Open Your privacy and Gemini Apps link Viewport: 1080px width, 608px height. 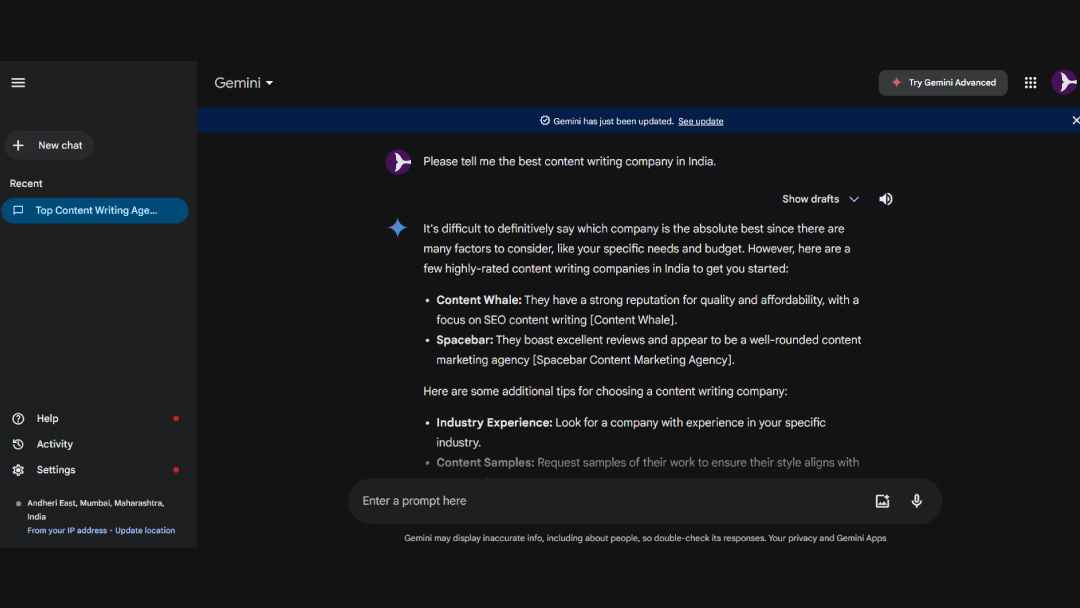pos(827,538)
